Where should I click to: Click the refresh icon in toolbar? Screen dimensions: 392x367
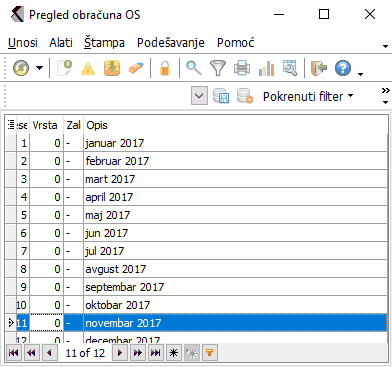(x=21, y=68)
